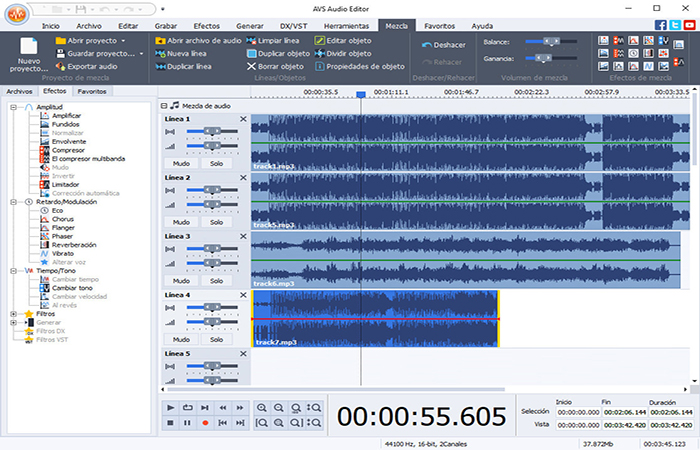Click the Facebook icon

(x=660, y=25)
